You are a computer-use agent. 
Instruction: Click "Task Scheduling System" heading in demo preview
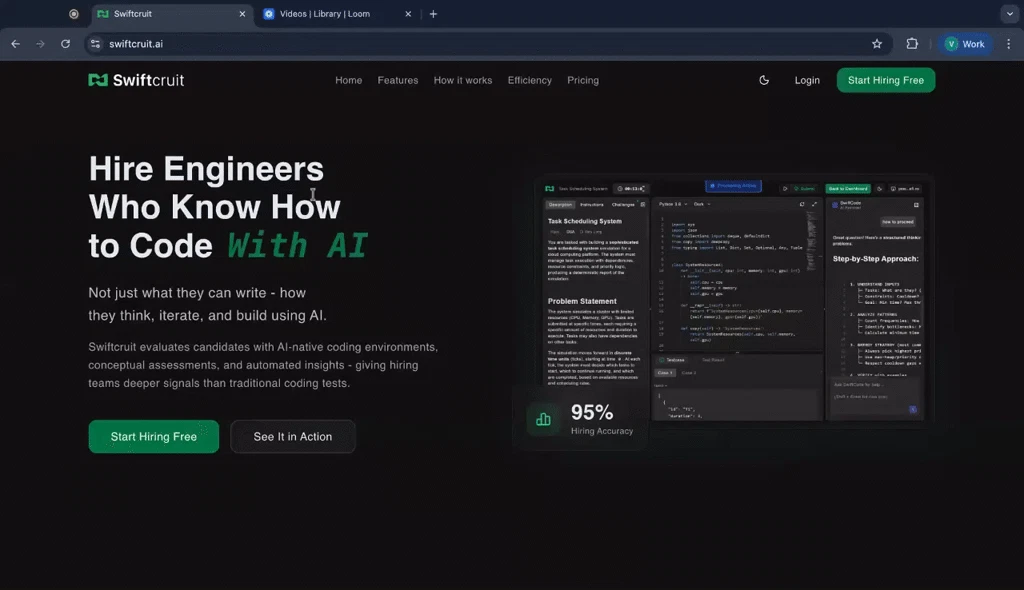[x=584, y=221]
